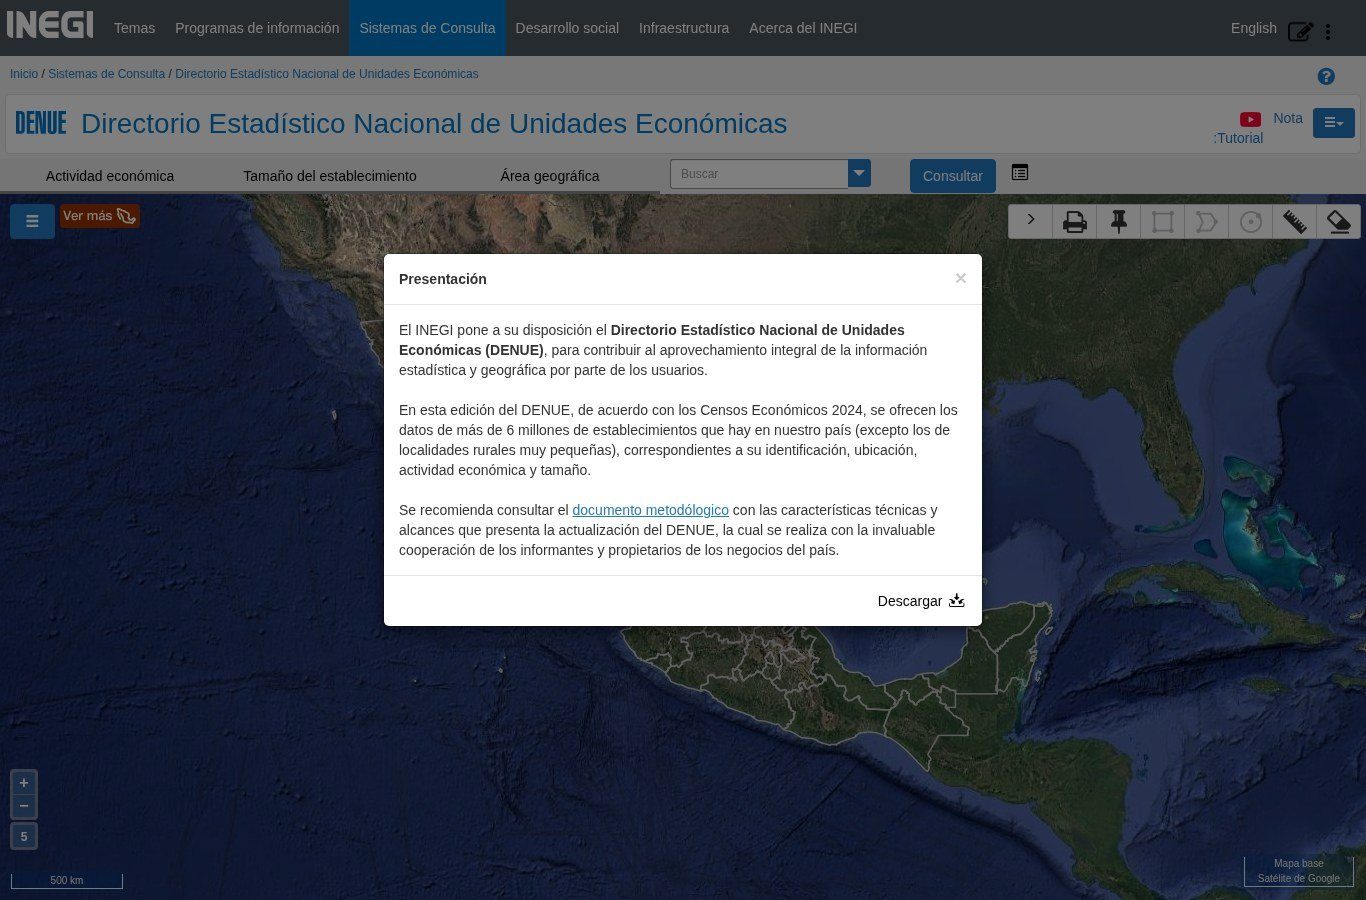Viewport: 1366px width, 900px height.
Task: Open Desarrollo social menu
Action: [x=567, y=28]
